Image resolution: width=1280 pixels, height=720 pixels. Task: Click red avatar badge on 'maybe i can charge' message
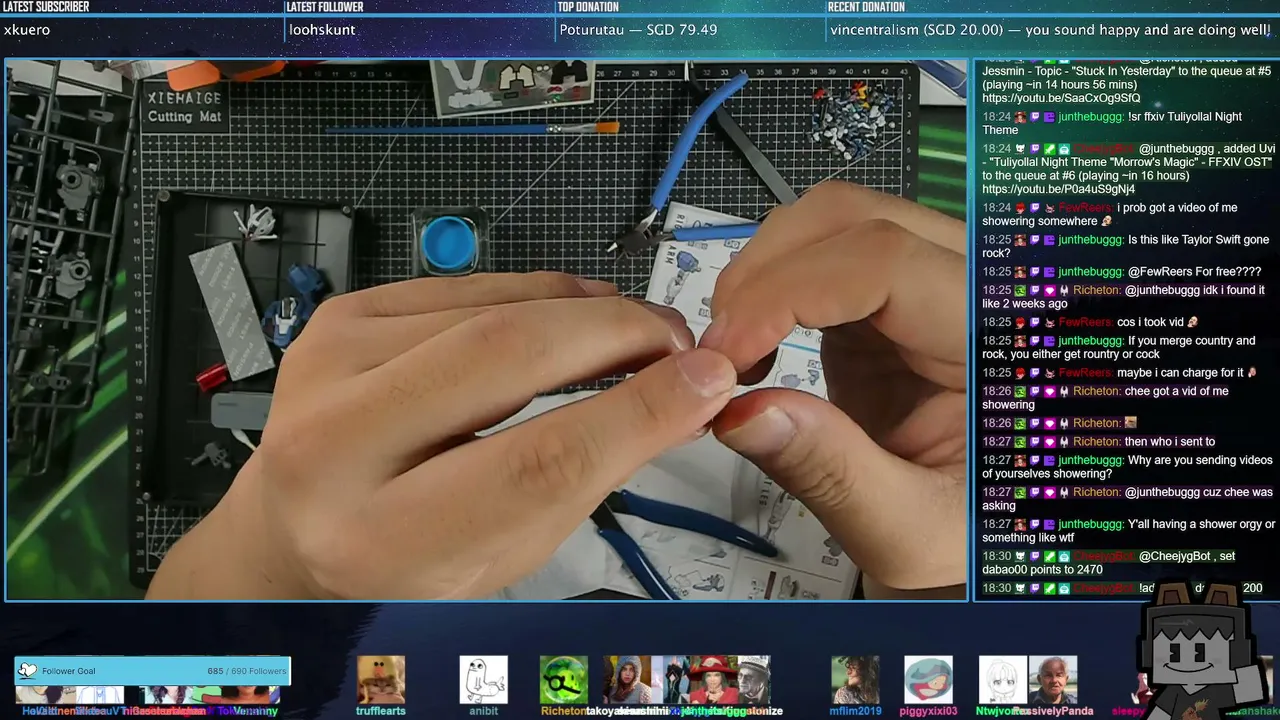pos(1020,372)
